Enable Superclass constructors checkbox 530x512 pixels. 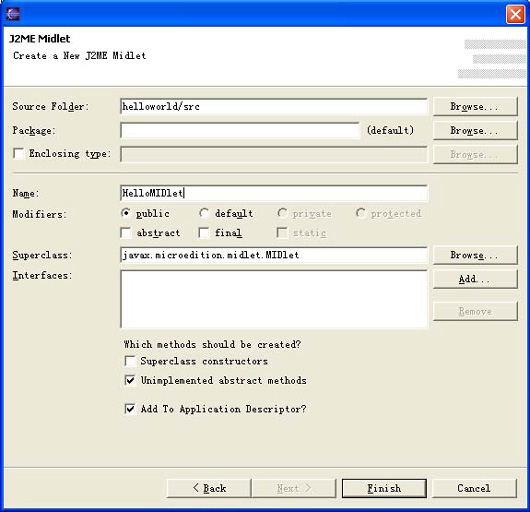click(130, 361)
